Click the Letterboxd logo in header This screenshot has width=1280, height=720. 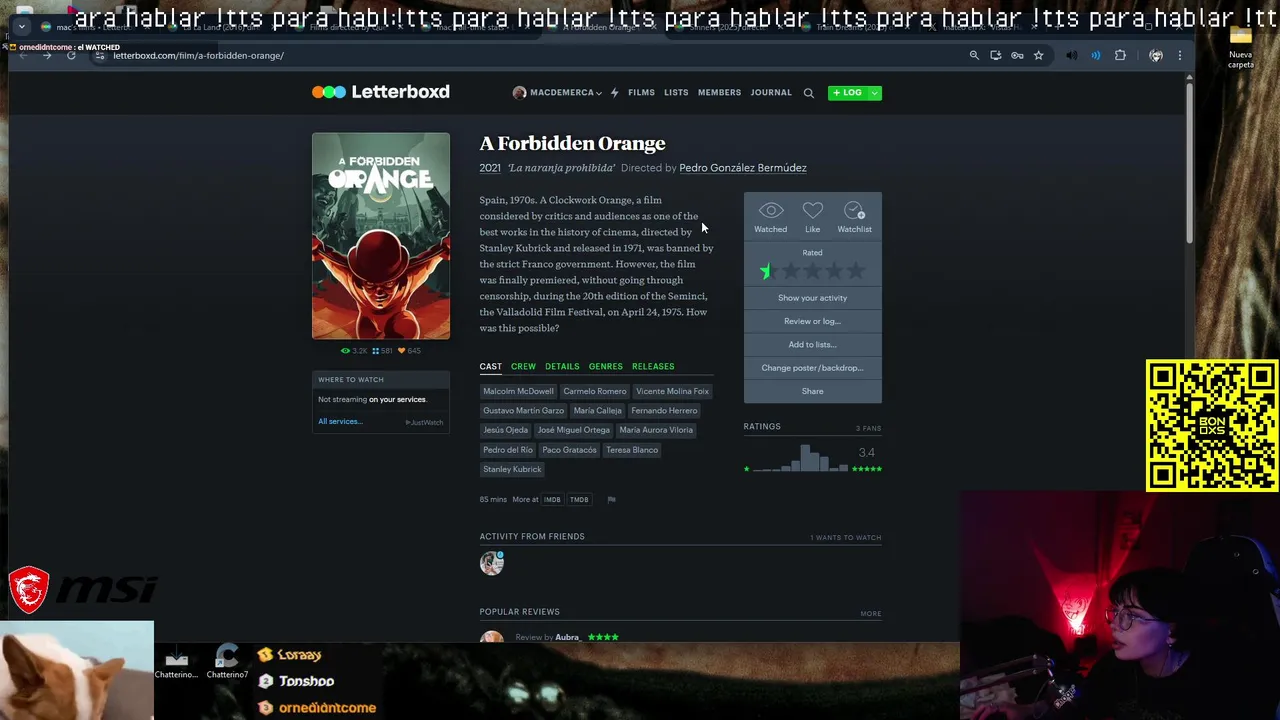[380, 92]
